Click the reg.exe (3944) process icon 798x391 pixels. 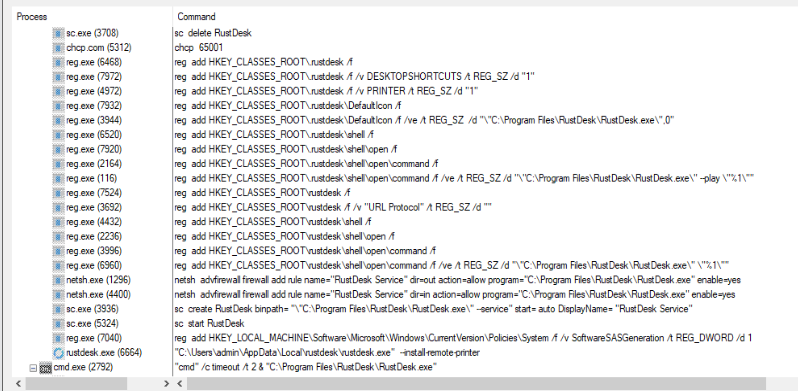tap(59, 120)
